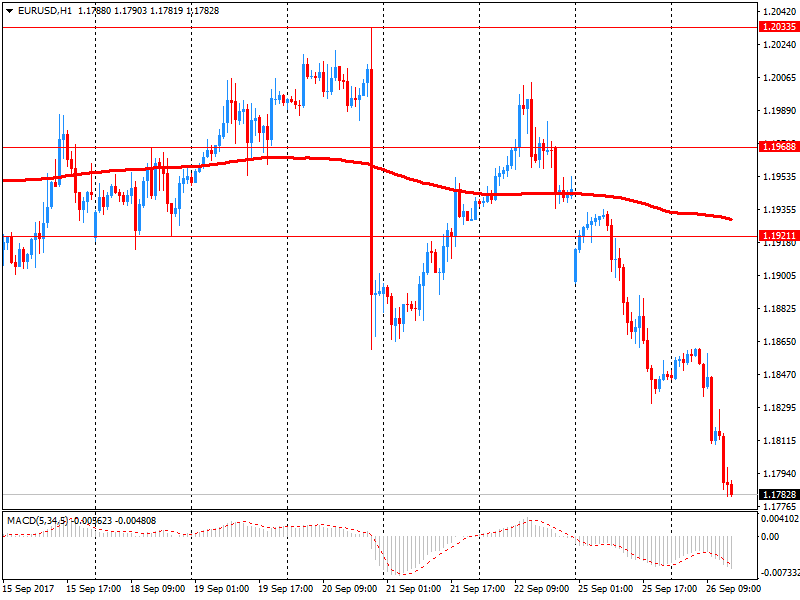Click the 1.17940 price axis value

[780, 473]
